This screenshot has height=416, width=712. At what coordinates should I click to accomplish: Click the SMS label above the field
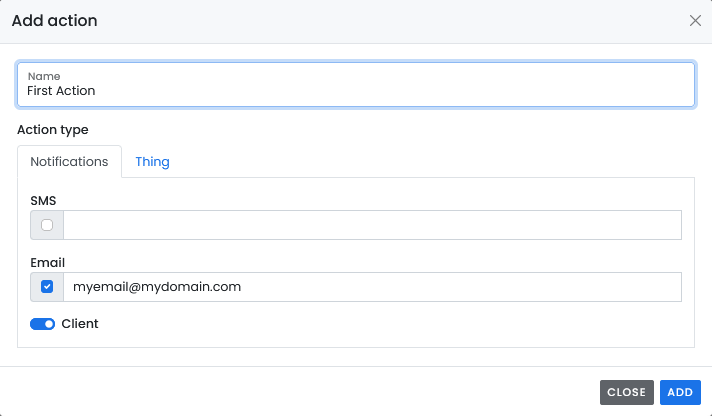[x=43, y=201]
